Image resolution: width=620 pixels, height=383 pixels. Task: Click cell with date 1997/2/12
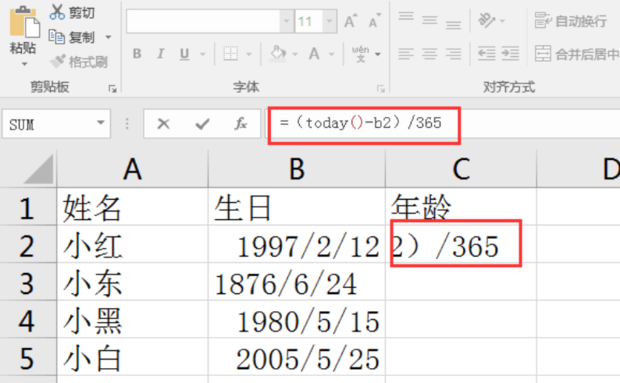(x=297, y=245)
